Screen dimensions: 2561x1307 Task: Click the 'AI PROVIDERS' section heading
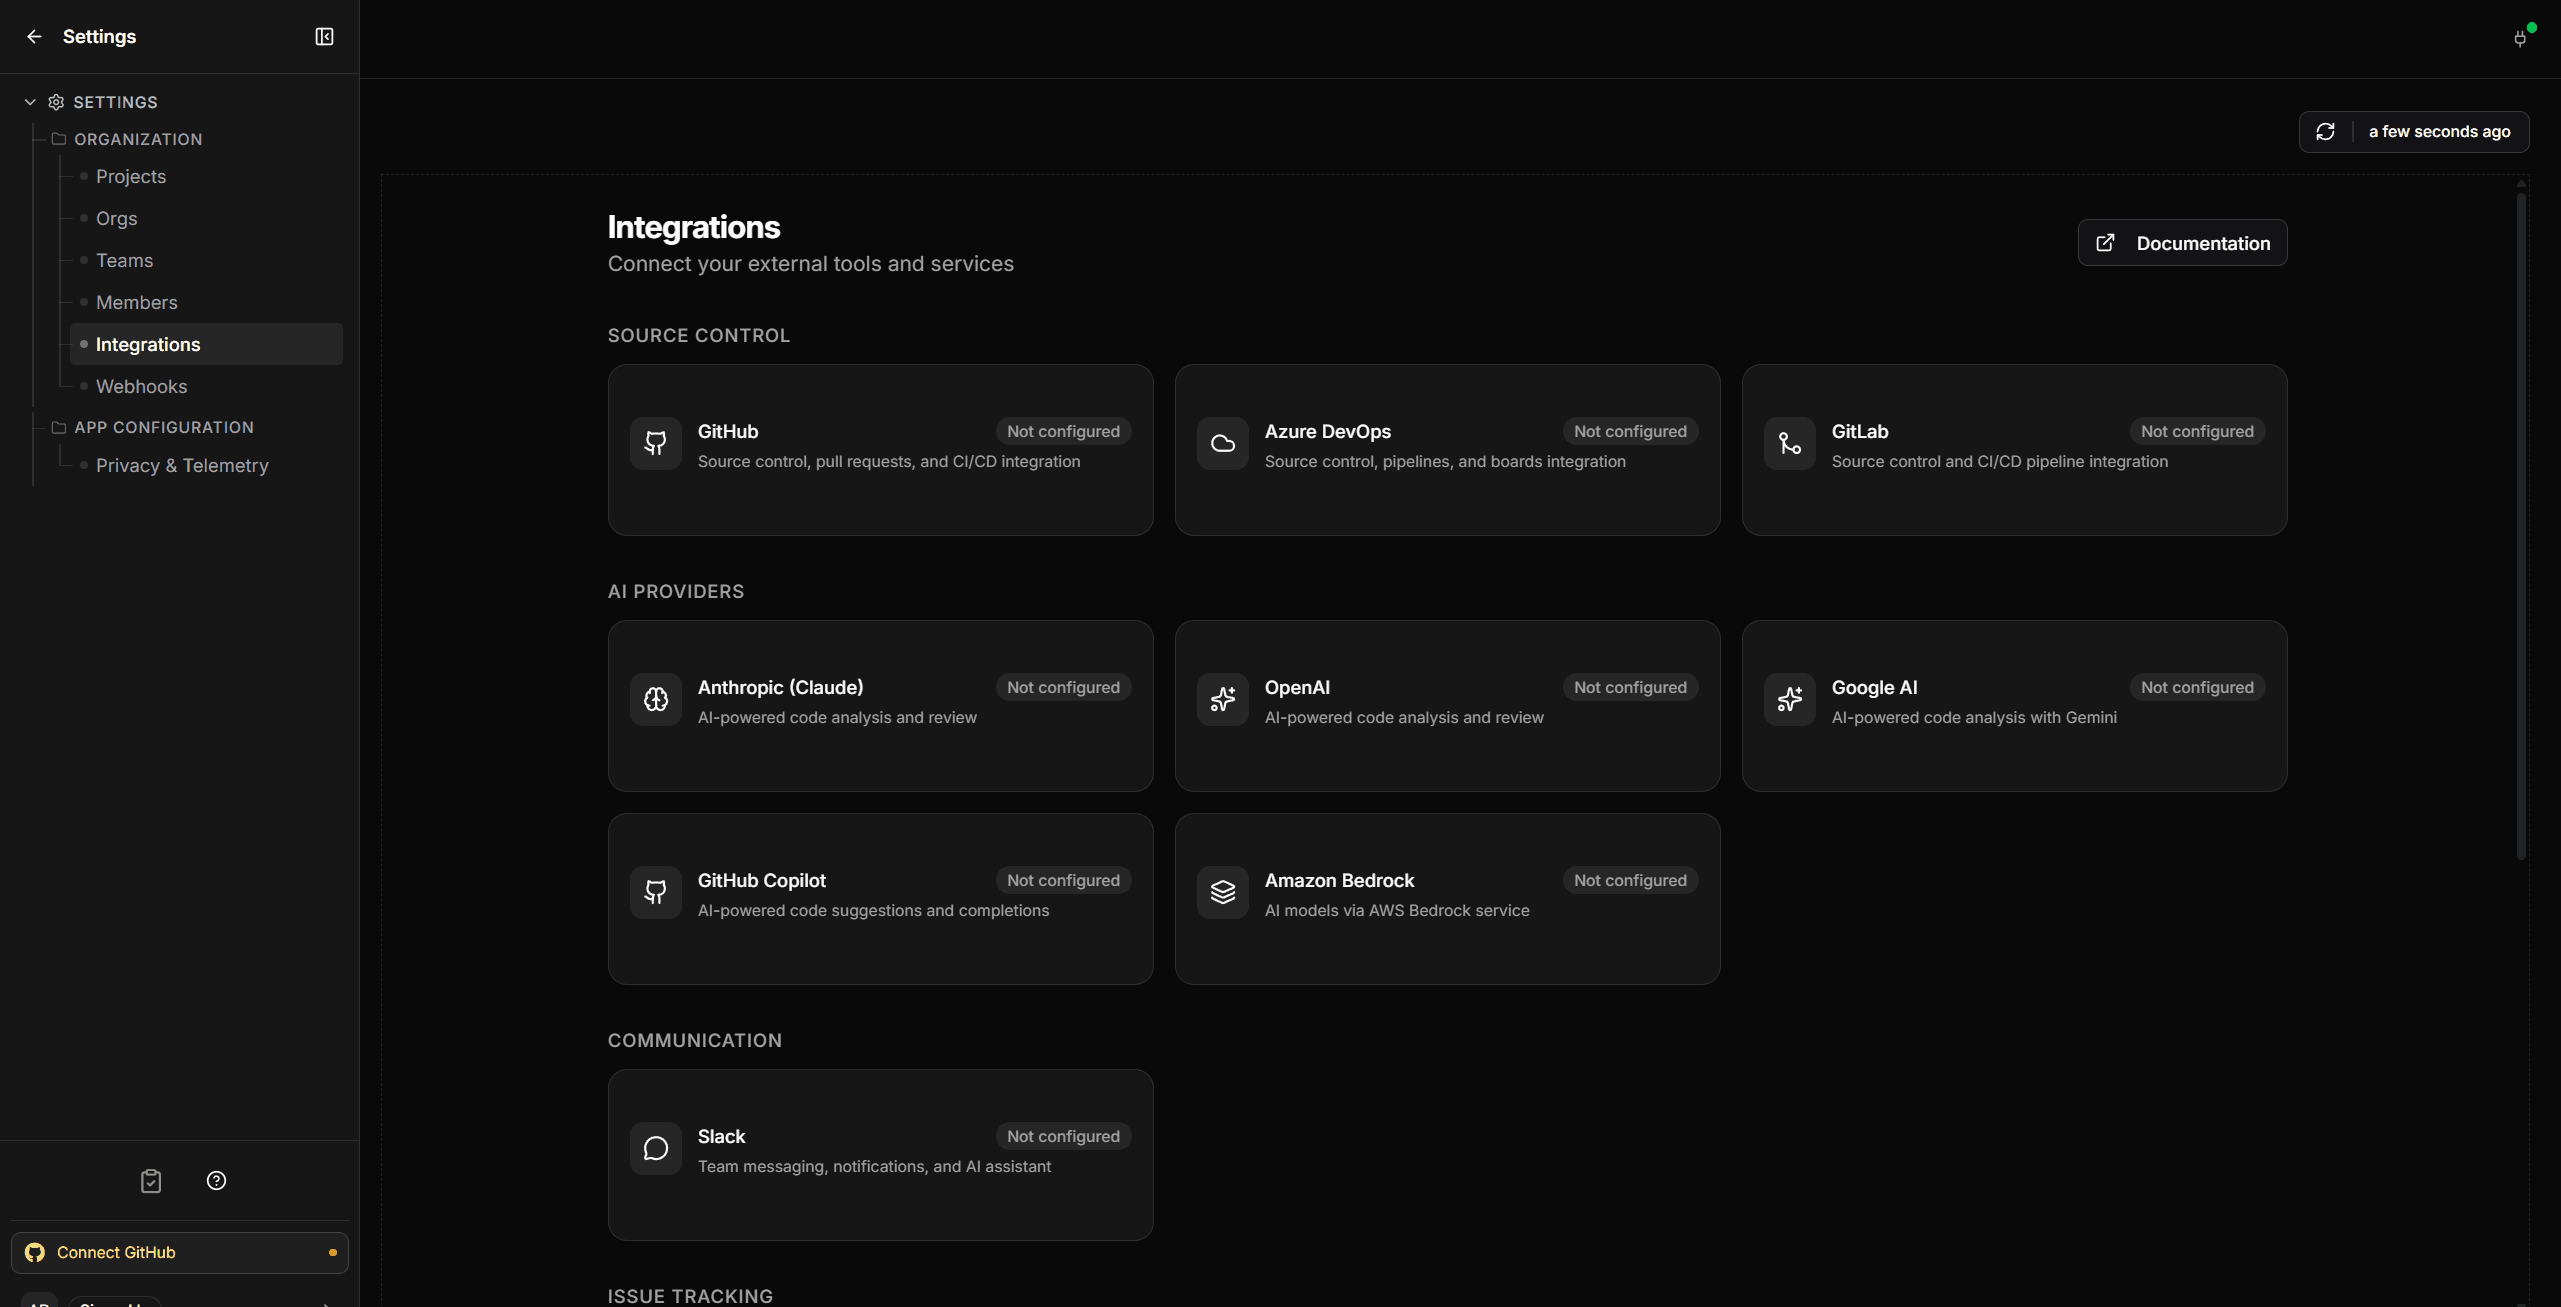(x=676, y=591)
